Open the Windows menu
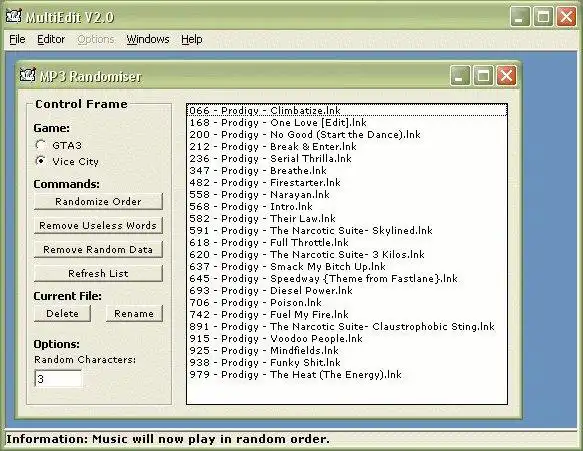 (148, 39)
